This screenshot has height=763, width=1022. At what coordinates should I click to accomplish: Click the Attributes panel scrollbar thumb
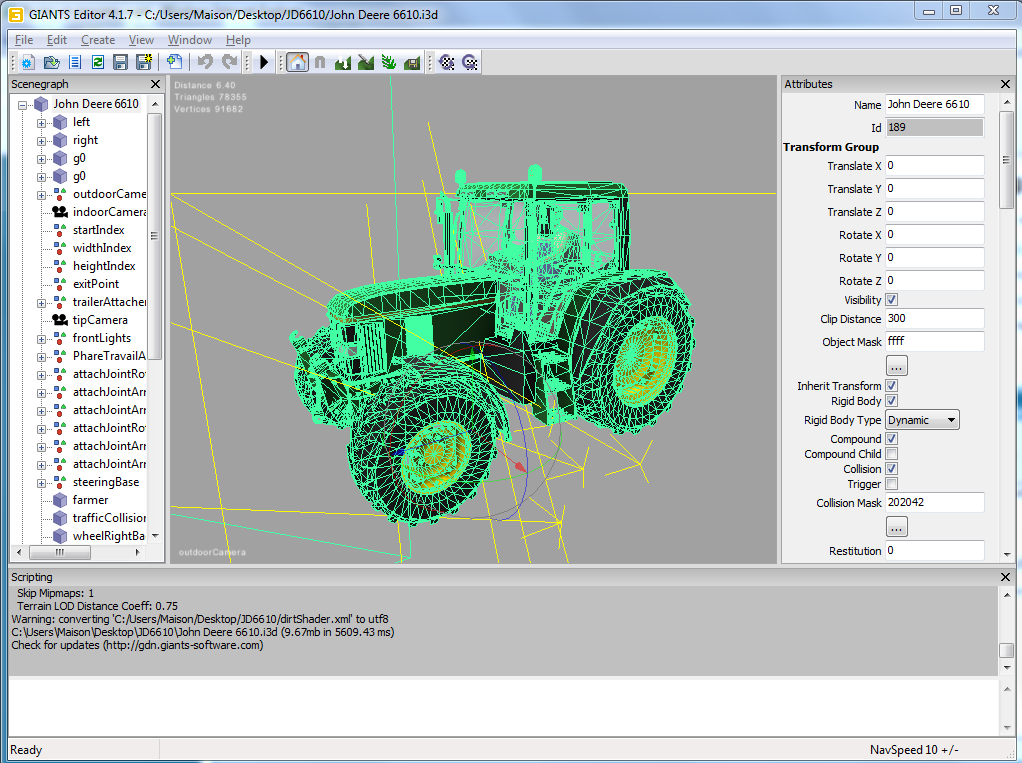pos(1007,160)
